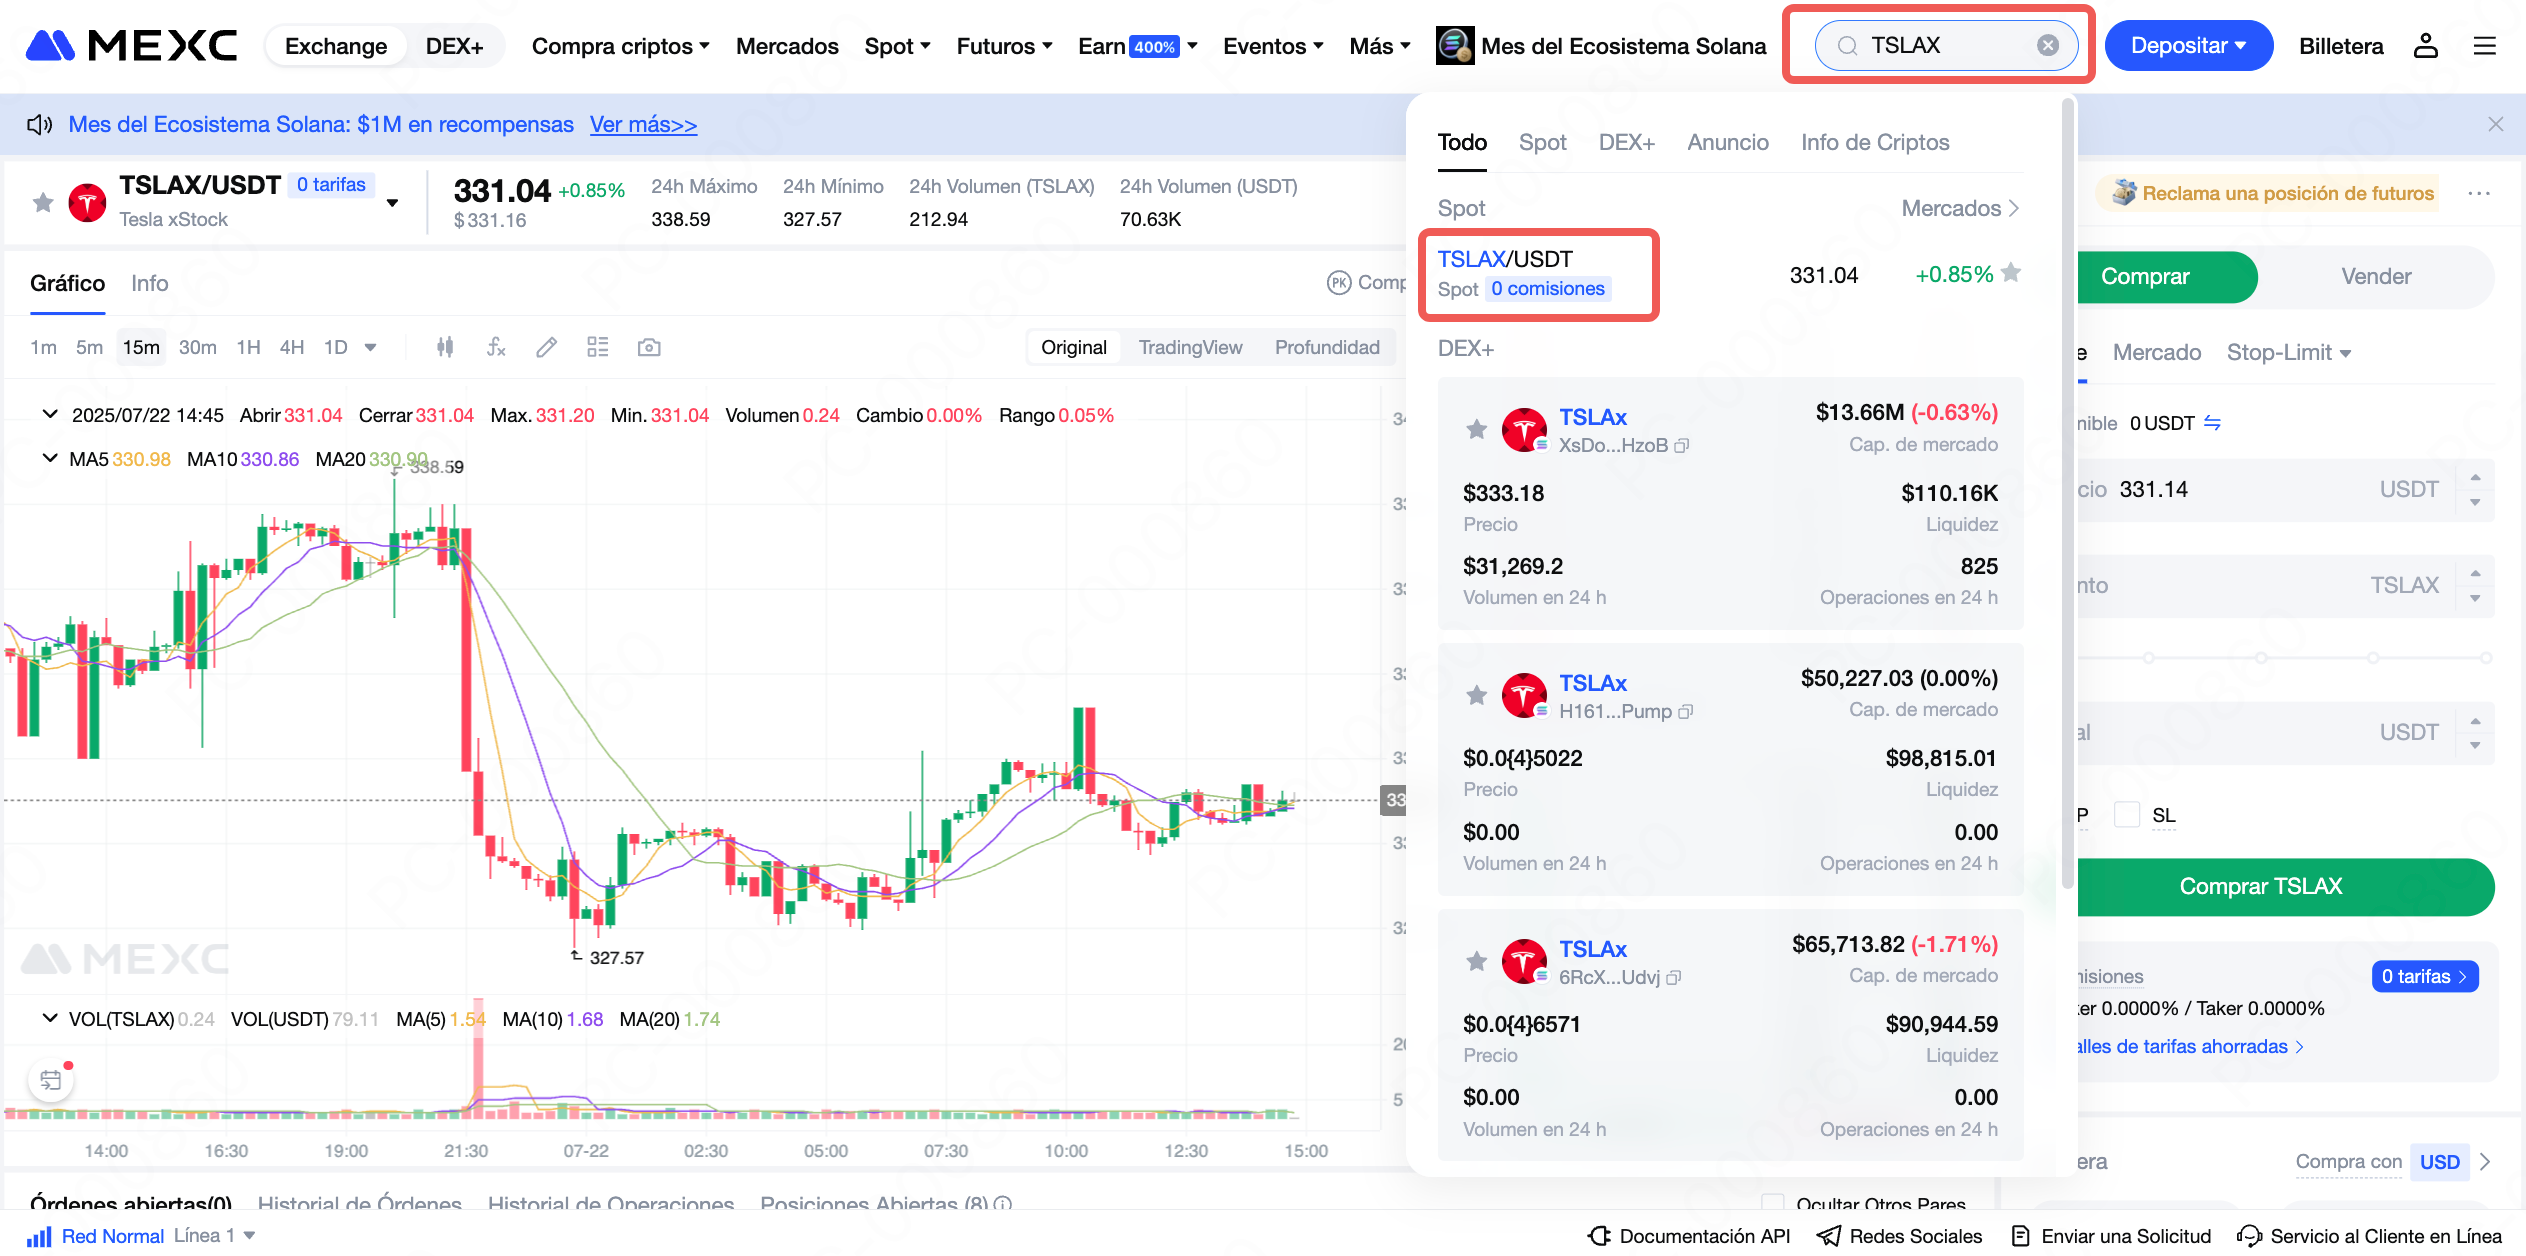Expand the Earn dropdown

pos(1137,46)
